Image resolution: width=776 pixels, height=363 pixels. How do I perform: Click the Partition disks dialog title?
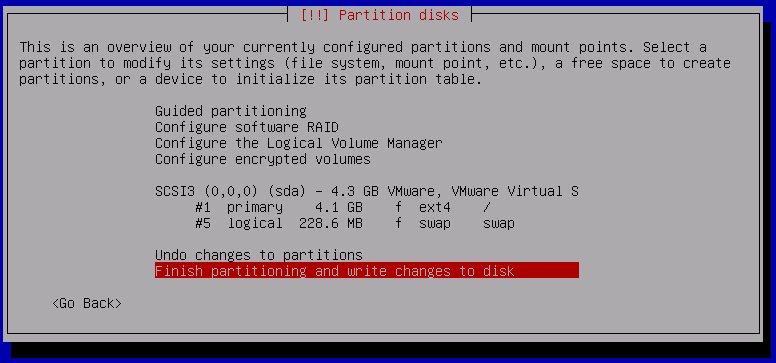[380, 15]
